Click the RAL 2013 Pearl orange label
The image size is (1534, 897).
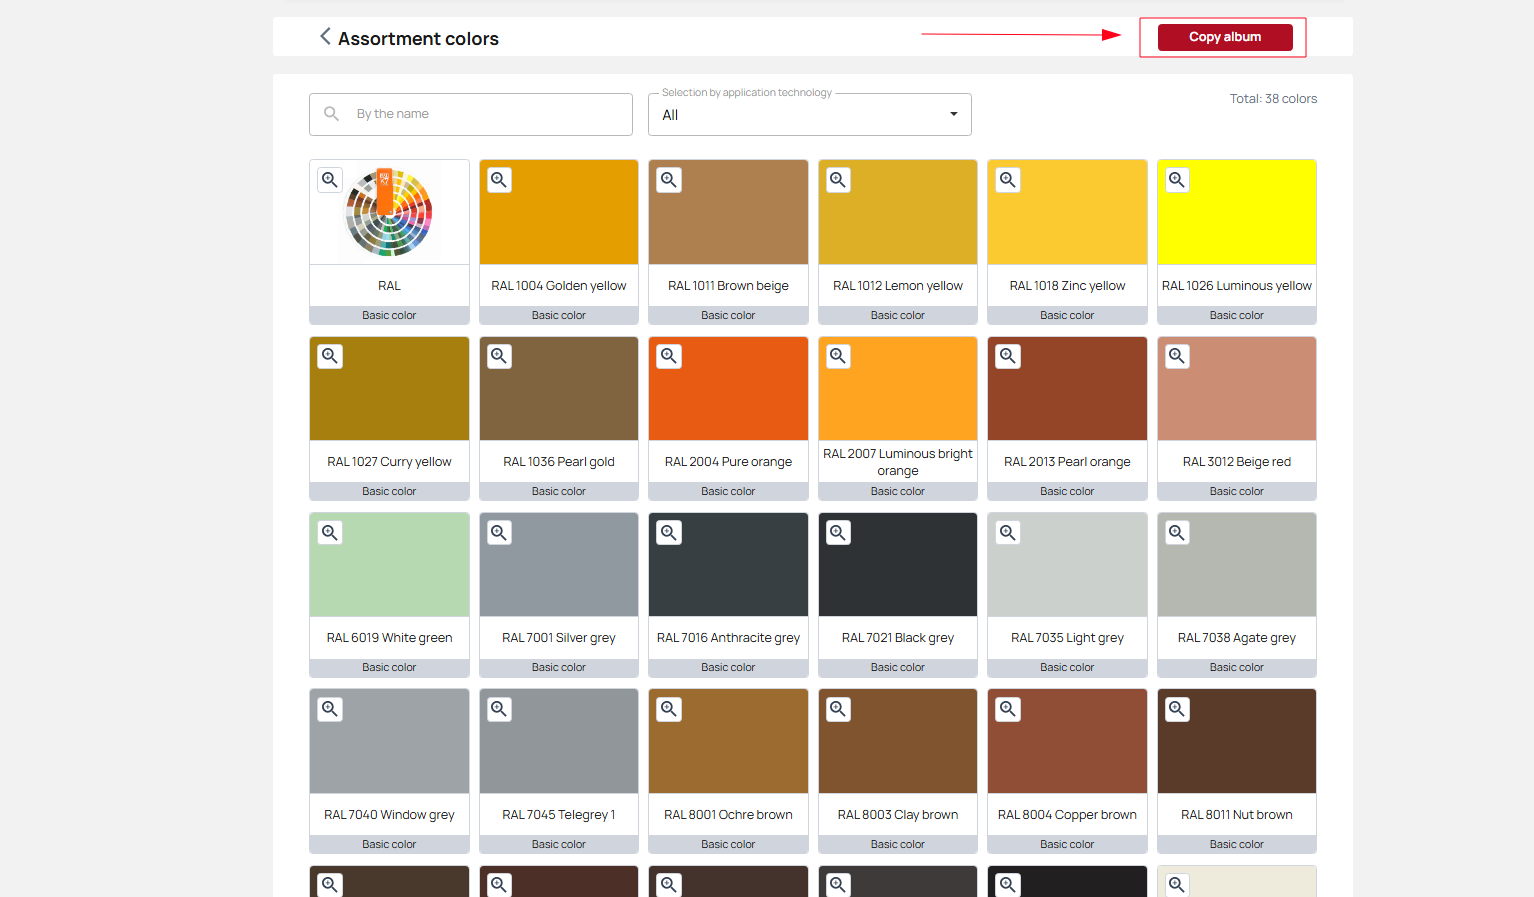click(1067, 462)
